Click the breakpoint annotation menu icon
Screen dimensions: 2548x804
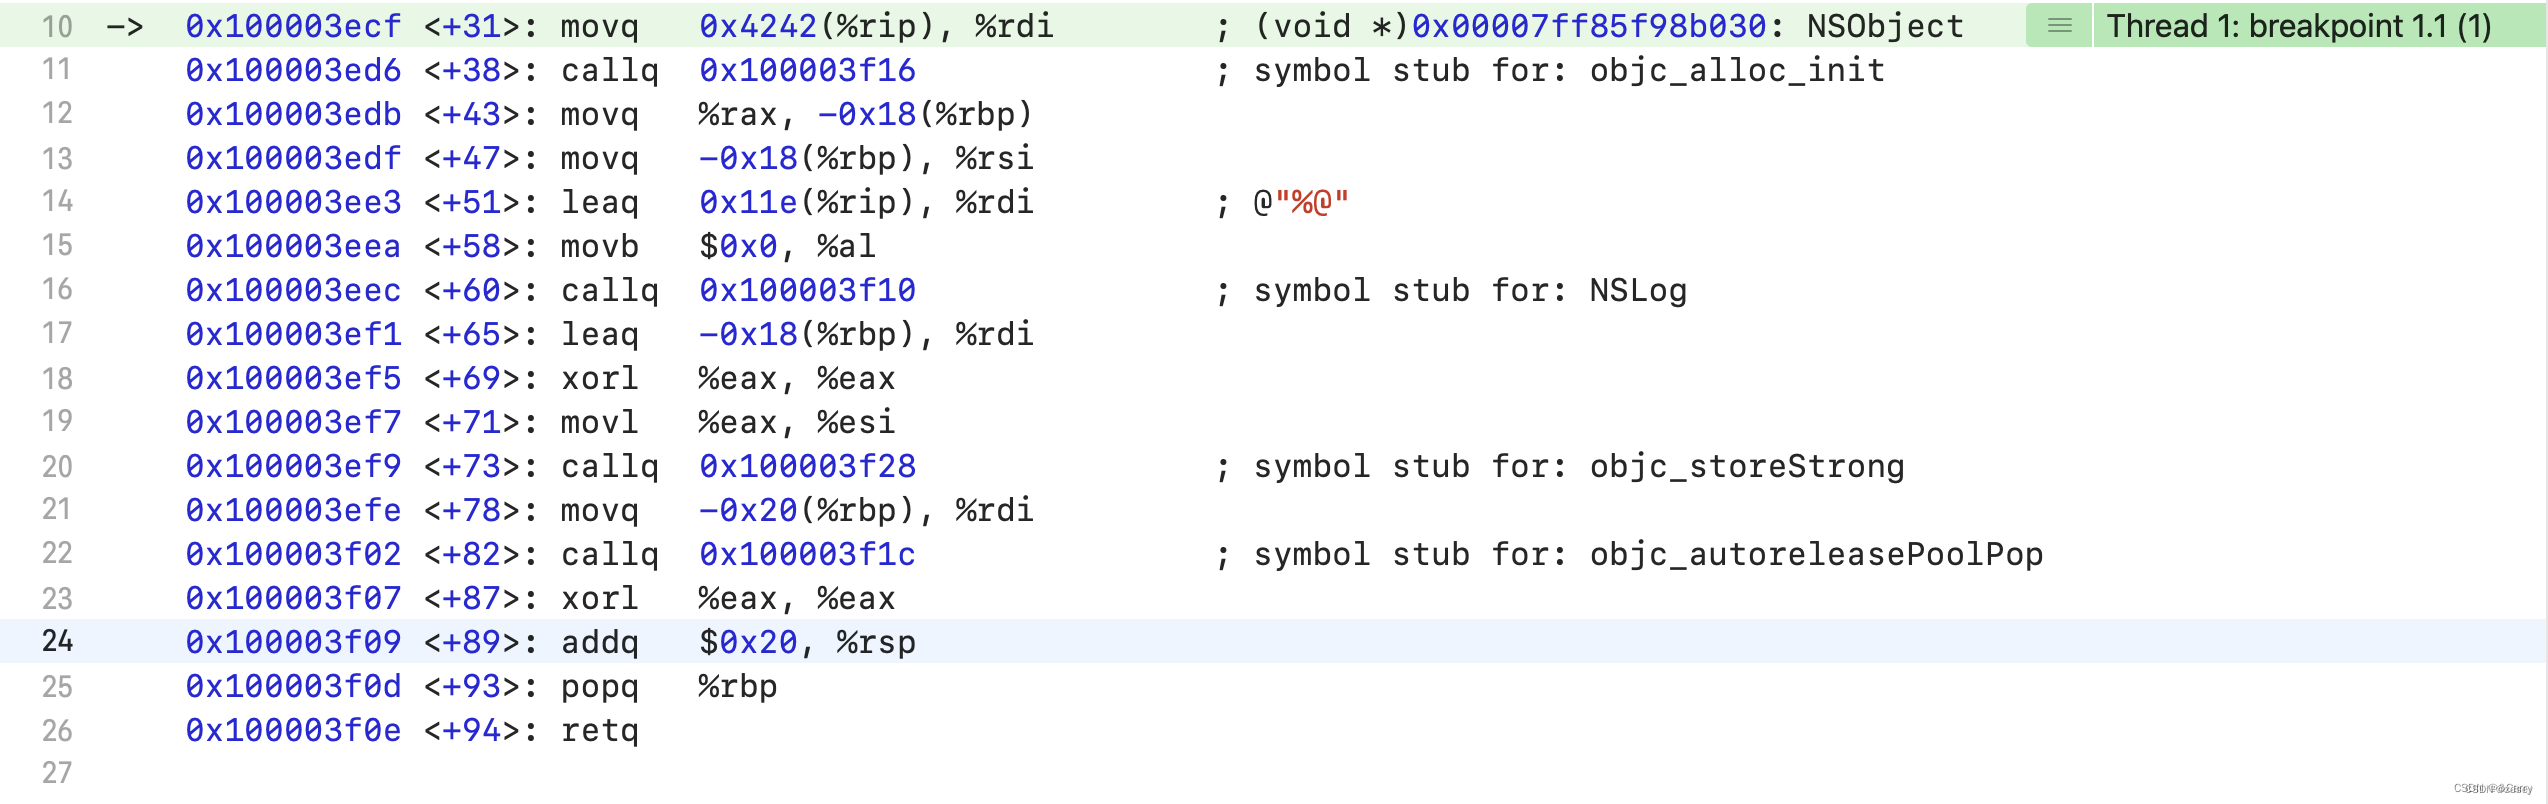[2059, 25]
